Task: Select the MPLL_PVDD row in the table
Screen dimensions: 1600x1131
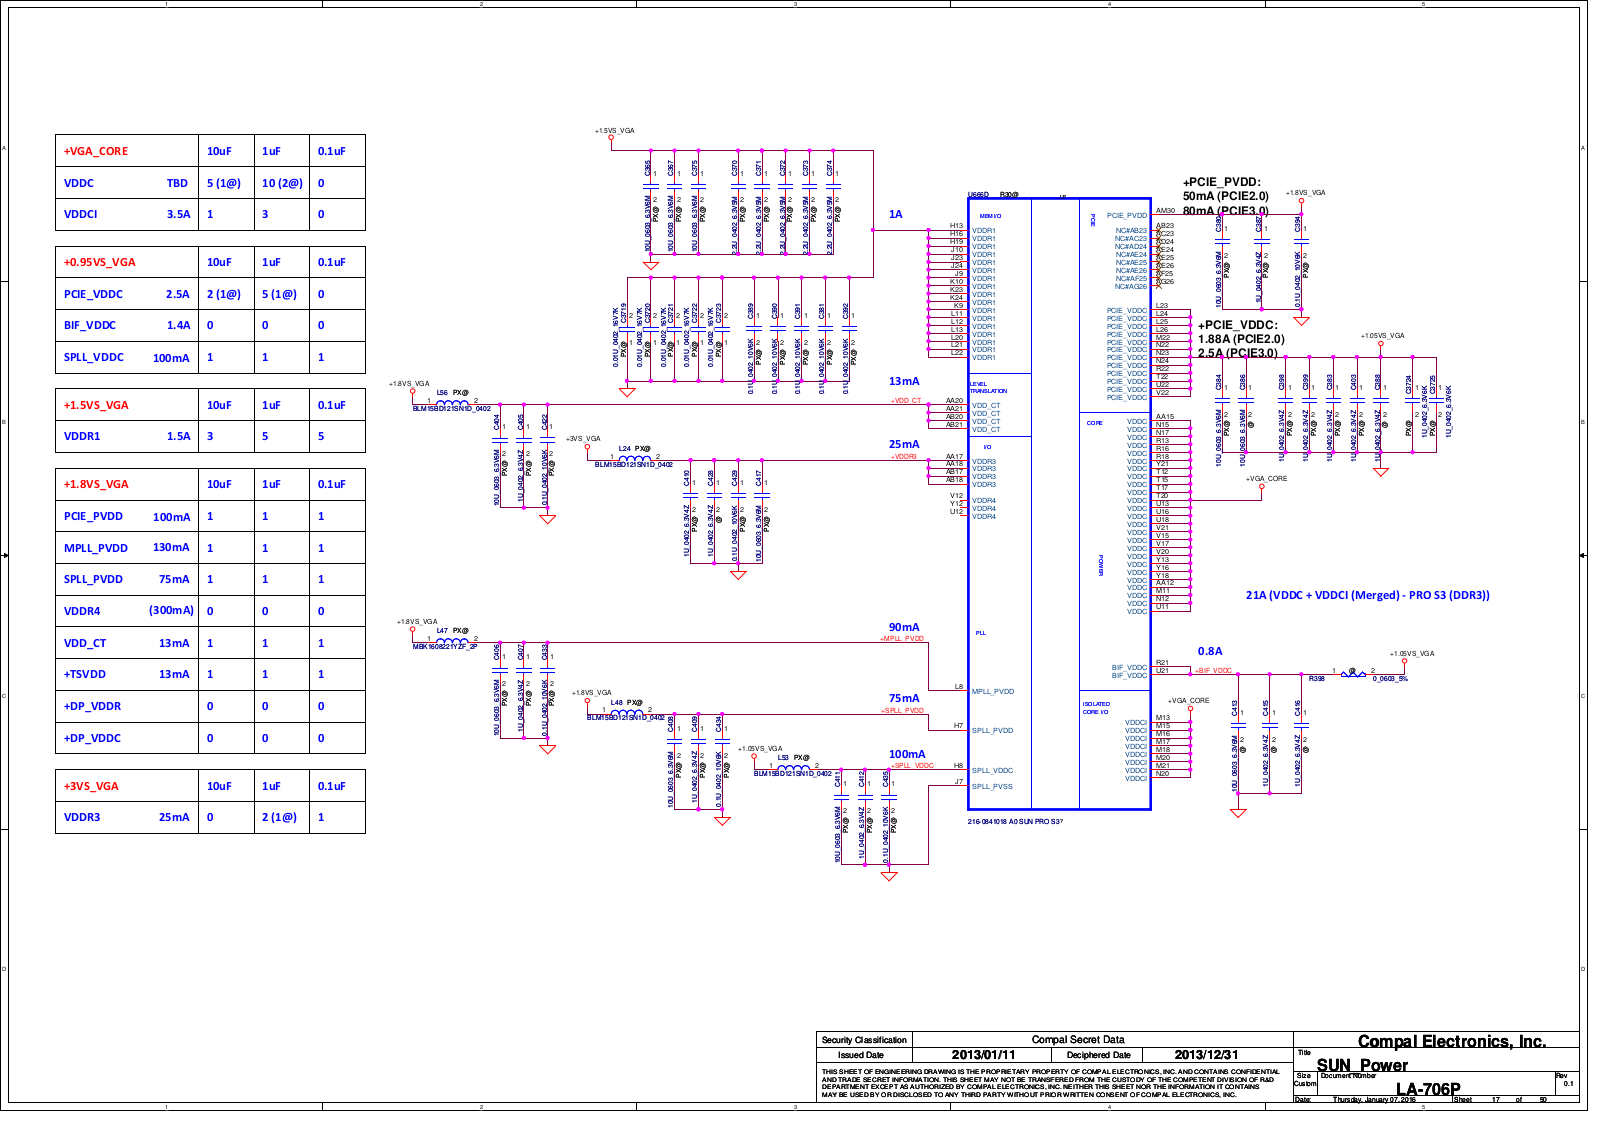Action: [96, 548]
